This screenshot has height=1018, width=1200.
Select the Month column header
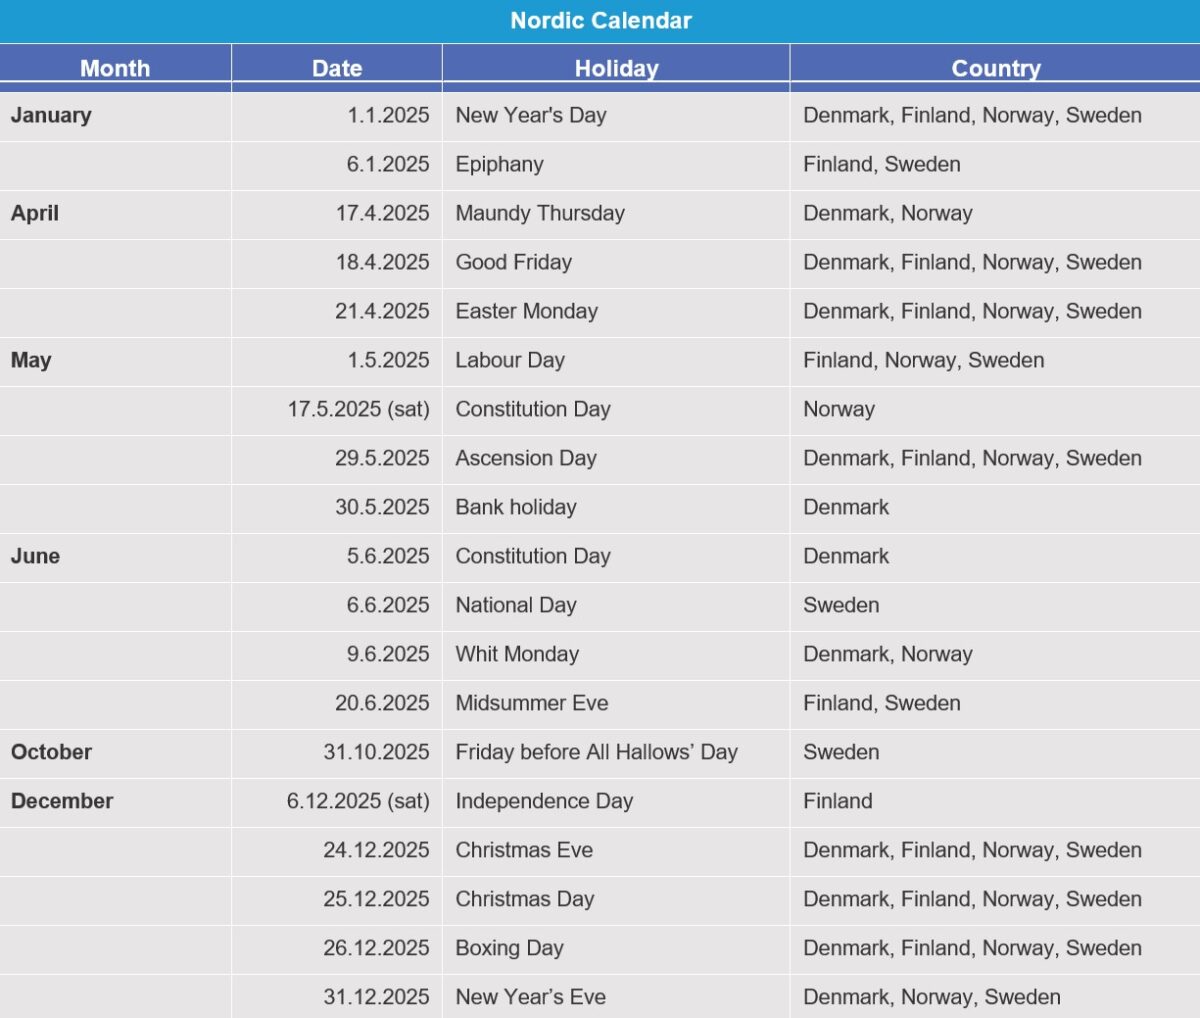coord(115,68)
